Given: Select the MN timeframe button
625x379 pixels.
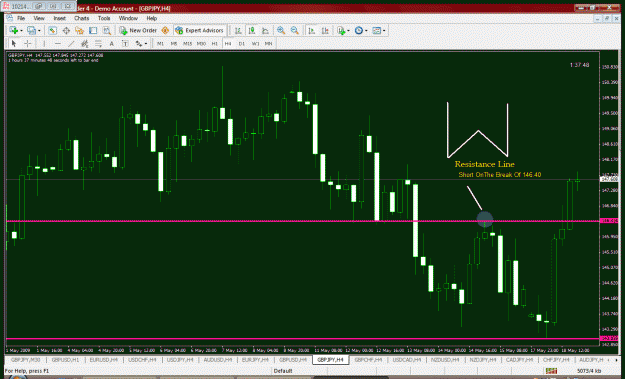Looking at the screenshot, I should [269, 43].
